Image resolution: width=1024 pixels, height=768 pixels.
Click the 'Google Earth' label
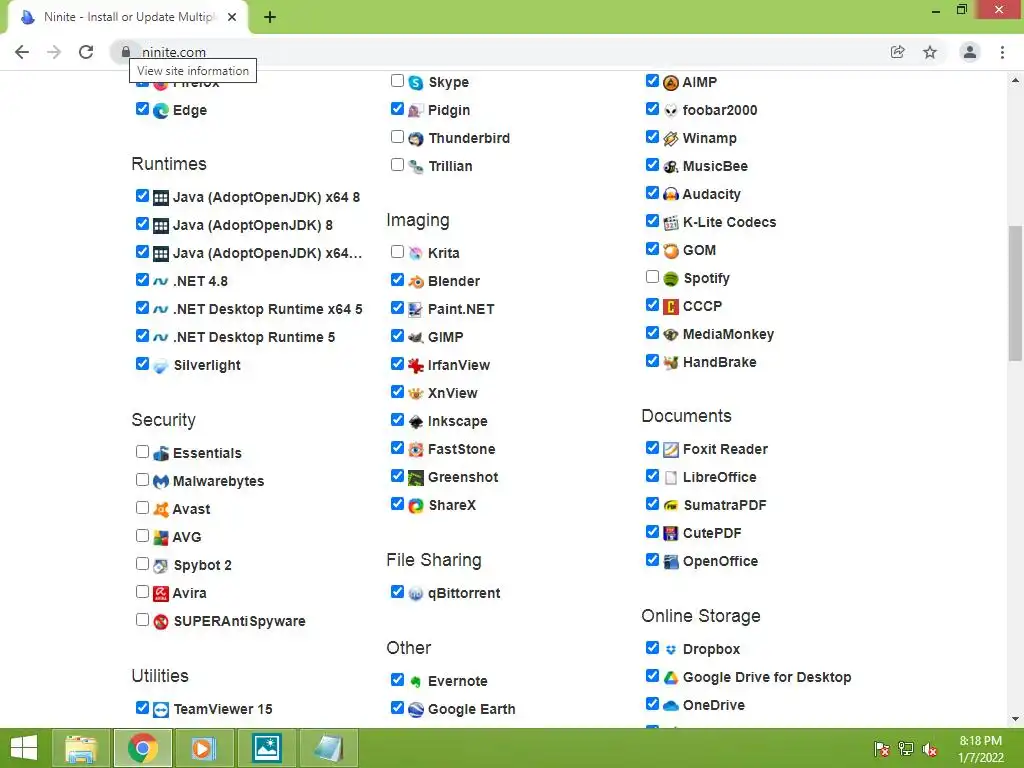472,710
